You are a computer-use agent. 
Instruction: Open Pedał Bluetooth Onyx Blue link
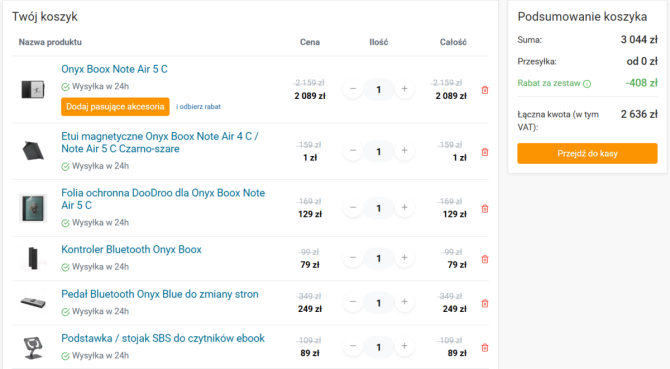[160, 294]
